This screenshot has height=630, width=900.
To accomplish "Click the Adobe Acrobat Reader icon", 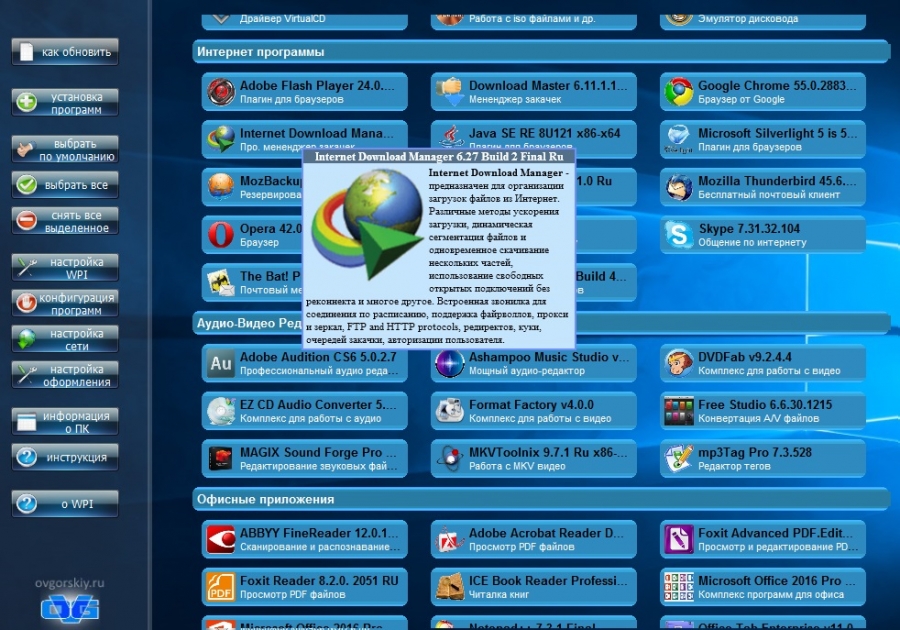I will coord(449,539).
